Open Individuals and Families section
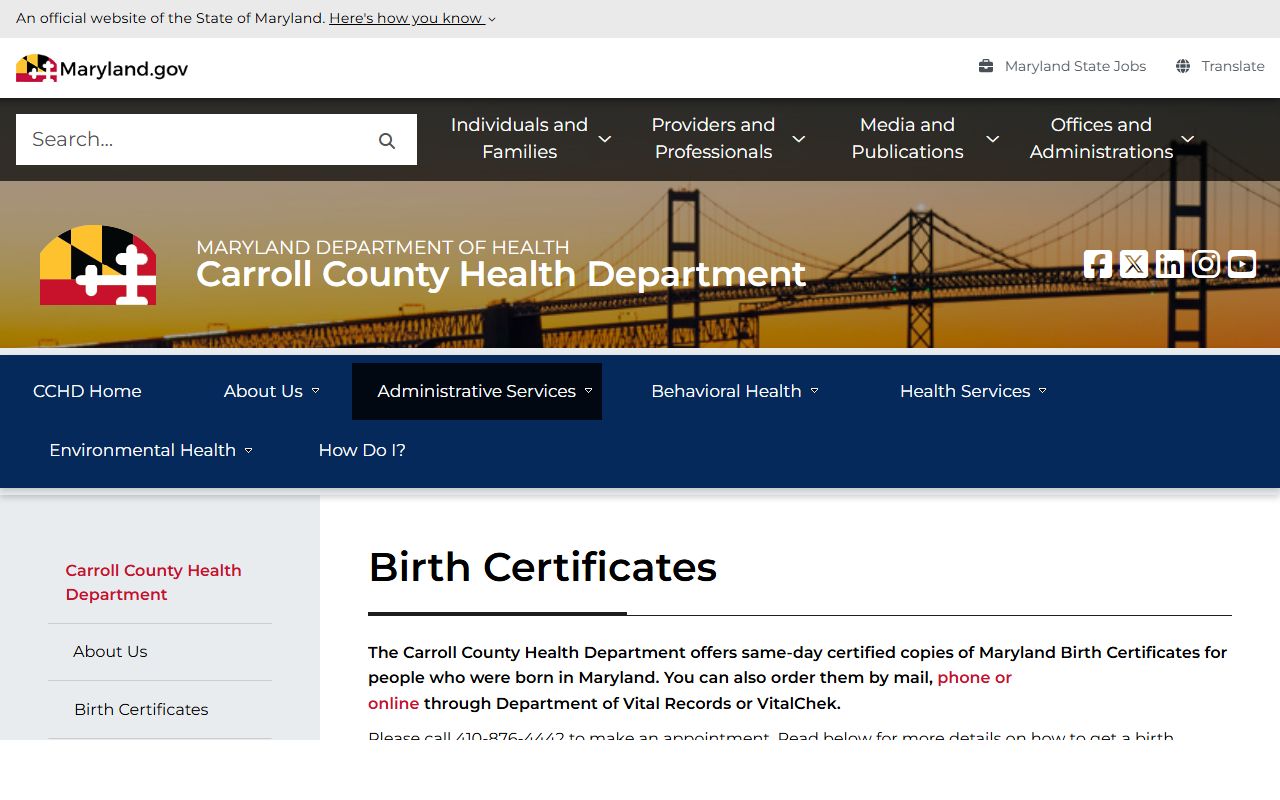Image resolution: width=1280 pixels, height=800 pixels. 519,139
